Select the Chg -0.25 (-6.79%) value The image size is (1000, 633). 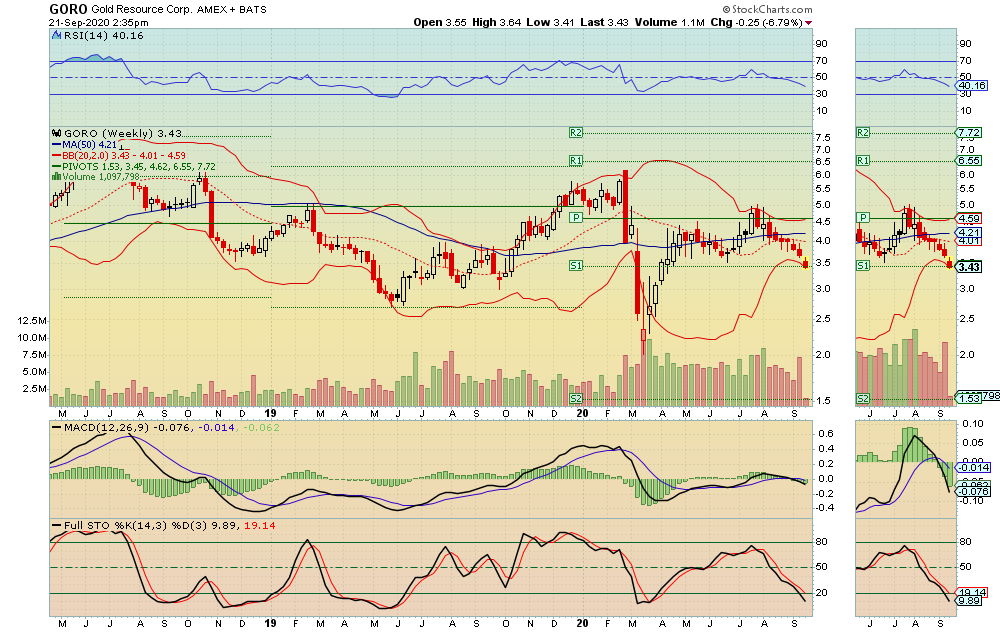click(756, 22)
